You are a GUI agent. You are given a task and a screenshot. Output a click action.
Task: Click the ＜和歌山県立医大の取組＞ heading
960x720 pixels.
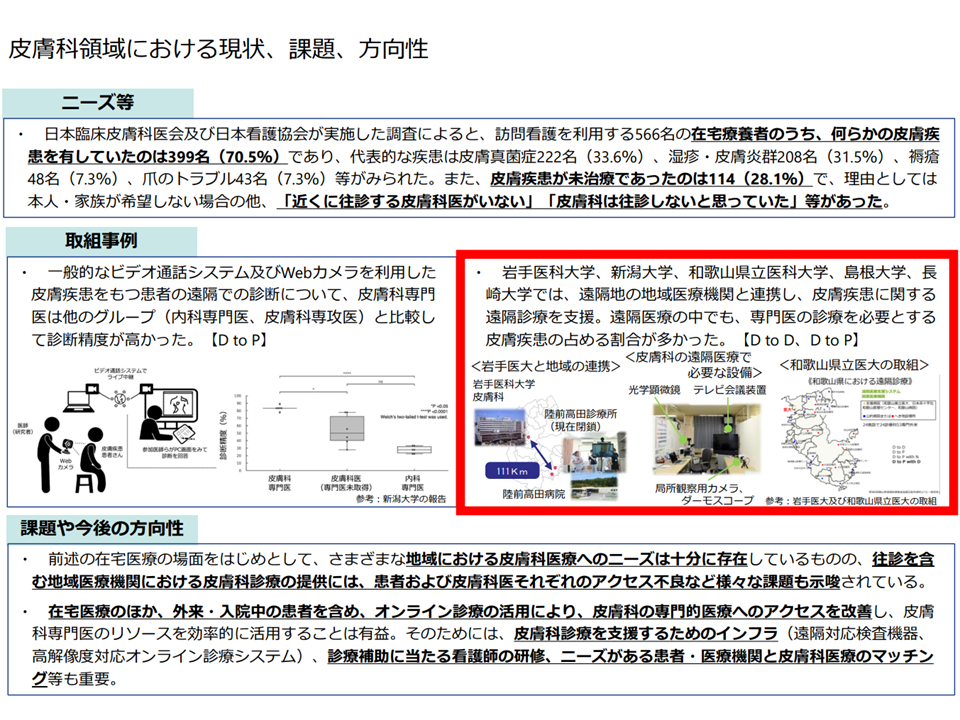pyautogui.click(x=857, y=364)
